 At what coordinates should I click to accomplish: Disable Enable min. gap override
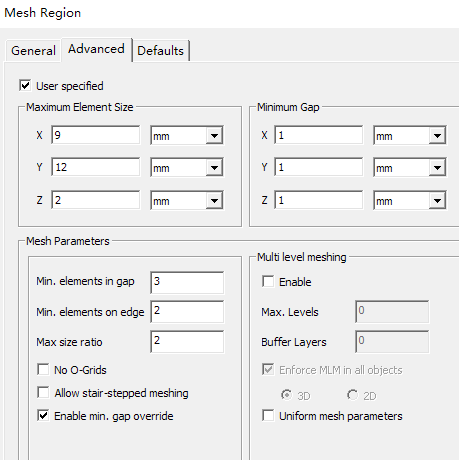click(43, 415)
